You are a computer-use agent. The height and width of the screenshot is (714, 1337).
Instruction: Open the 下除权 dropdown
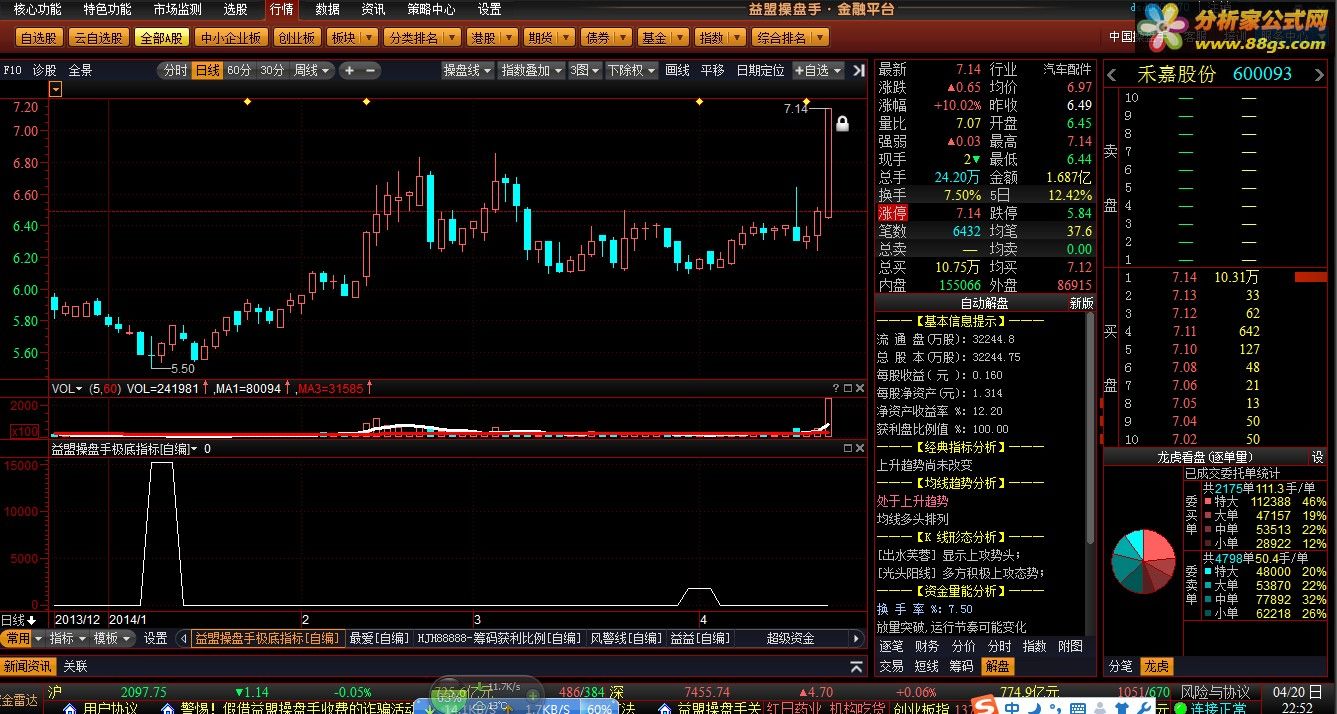click(x=631, y=70)
